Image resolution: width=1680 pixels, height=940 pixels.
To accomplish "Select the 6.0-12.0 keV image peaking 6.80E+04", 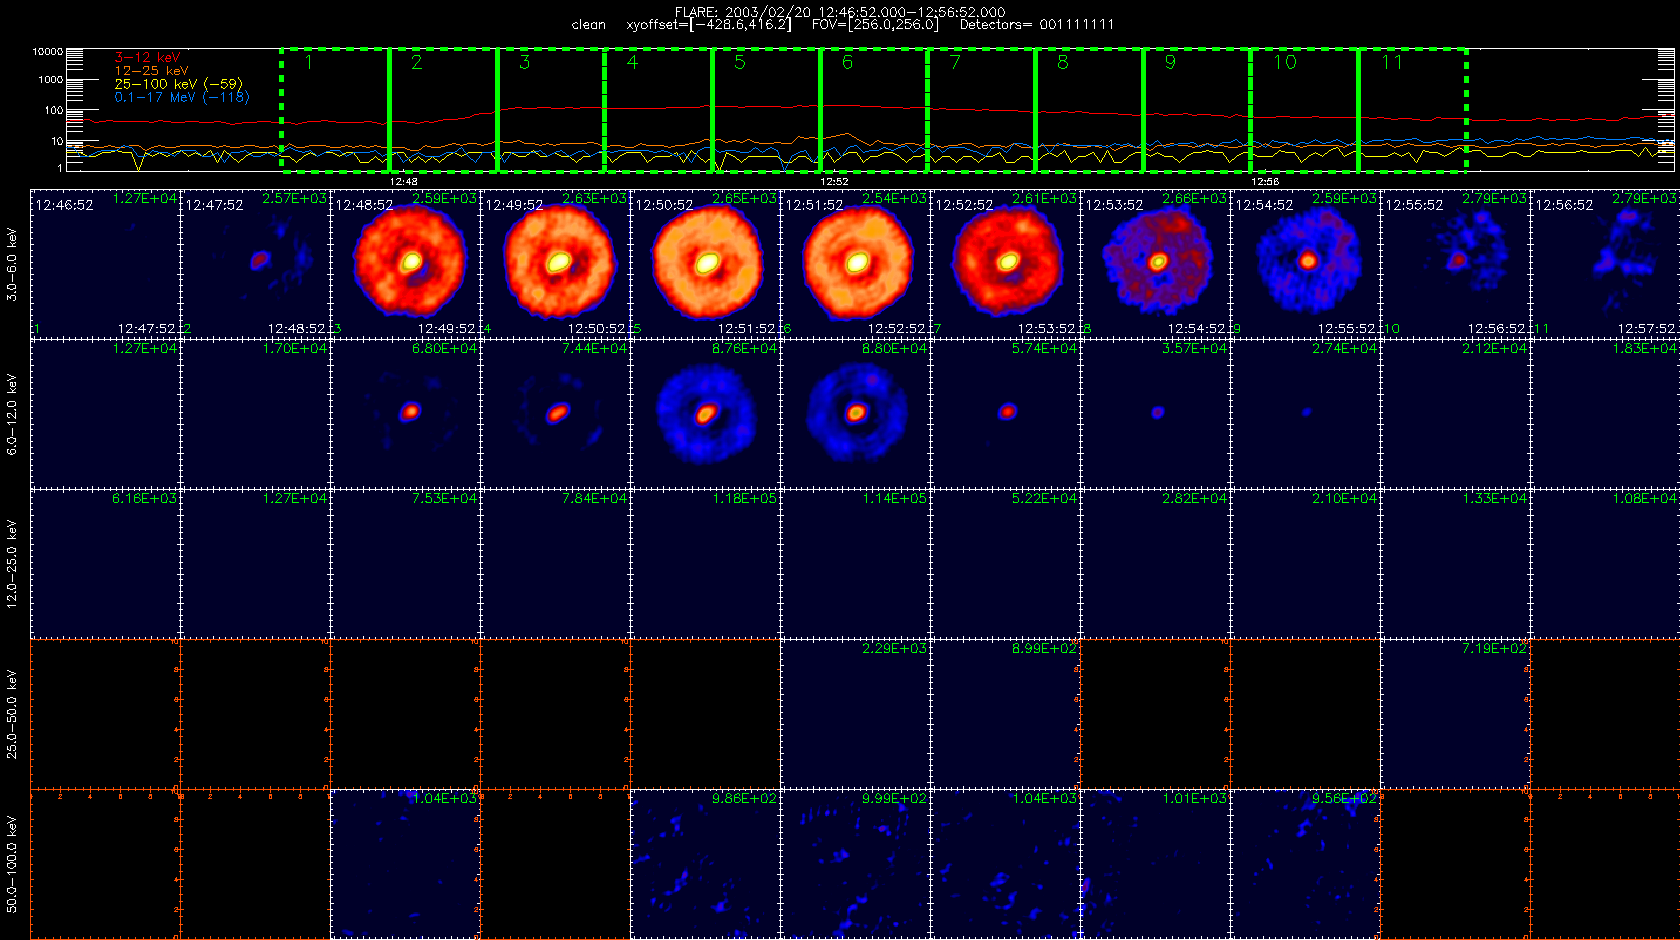I will click(406, 414).
